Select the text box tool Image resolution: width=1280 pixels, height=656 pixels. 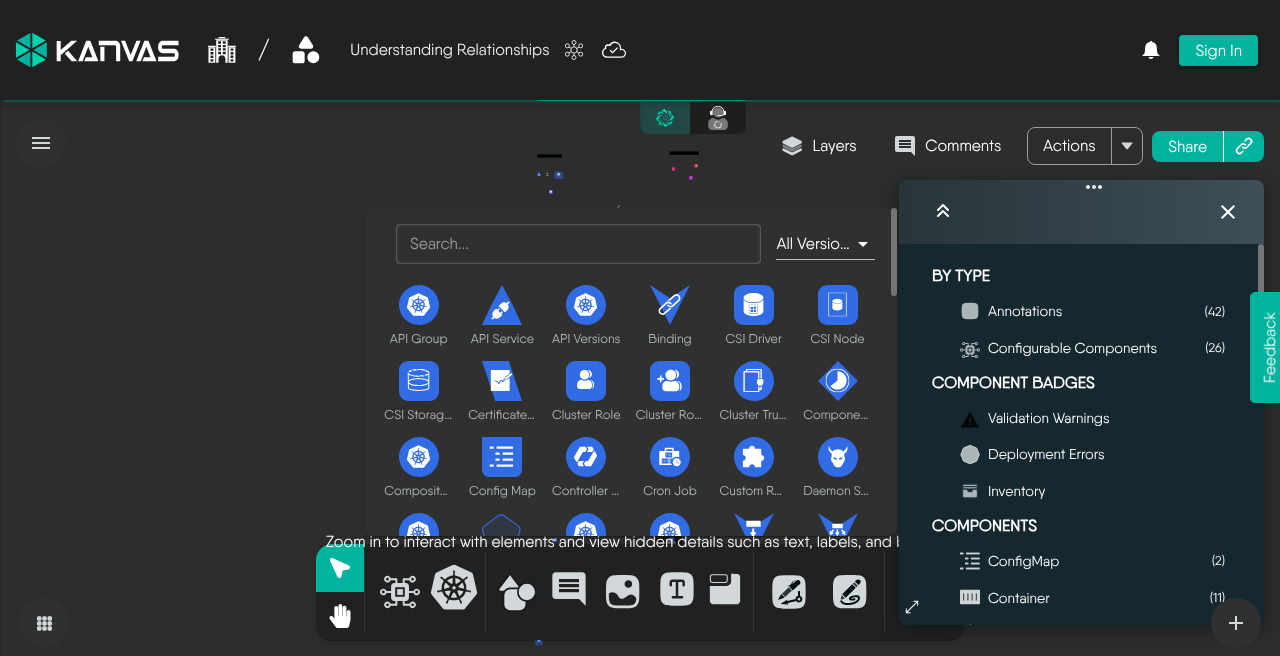pyautogui.click(x=677, y=590)
